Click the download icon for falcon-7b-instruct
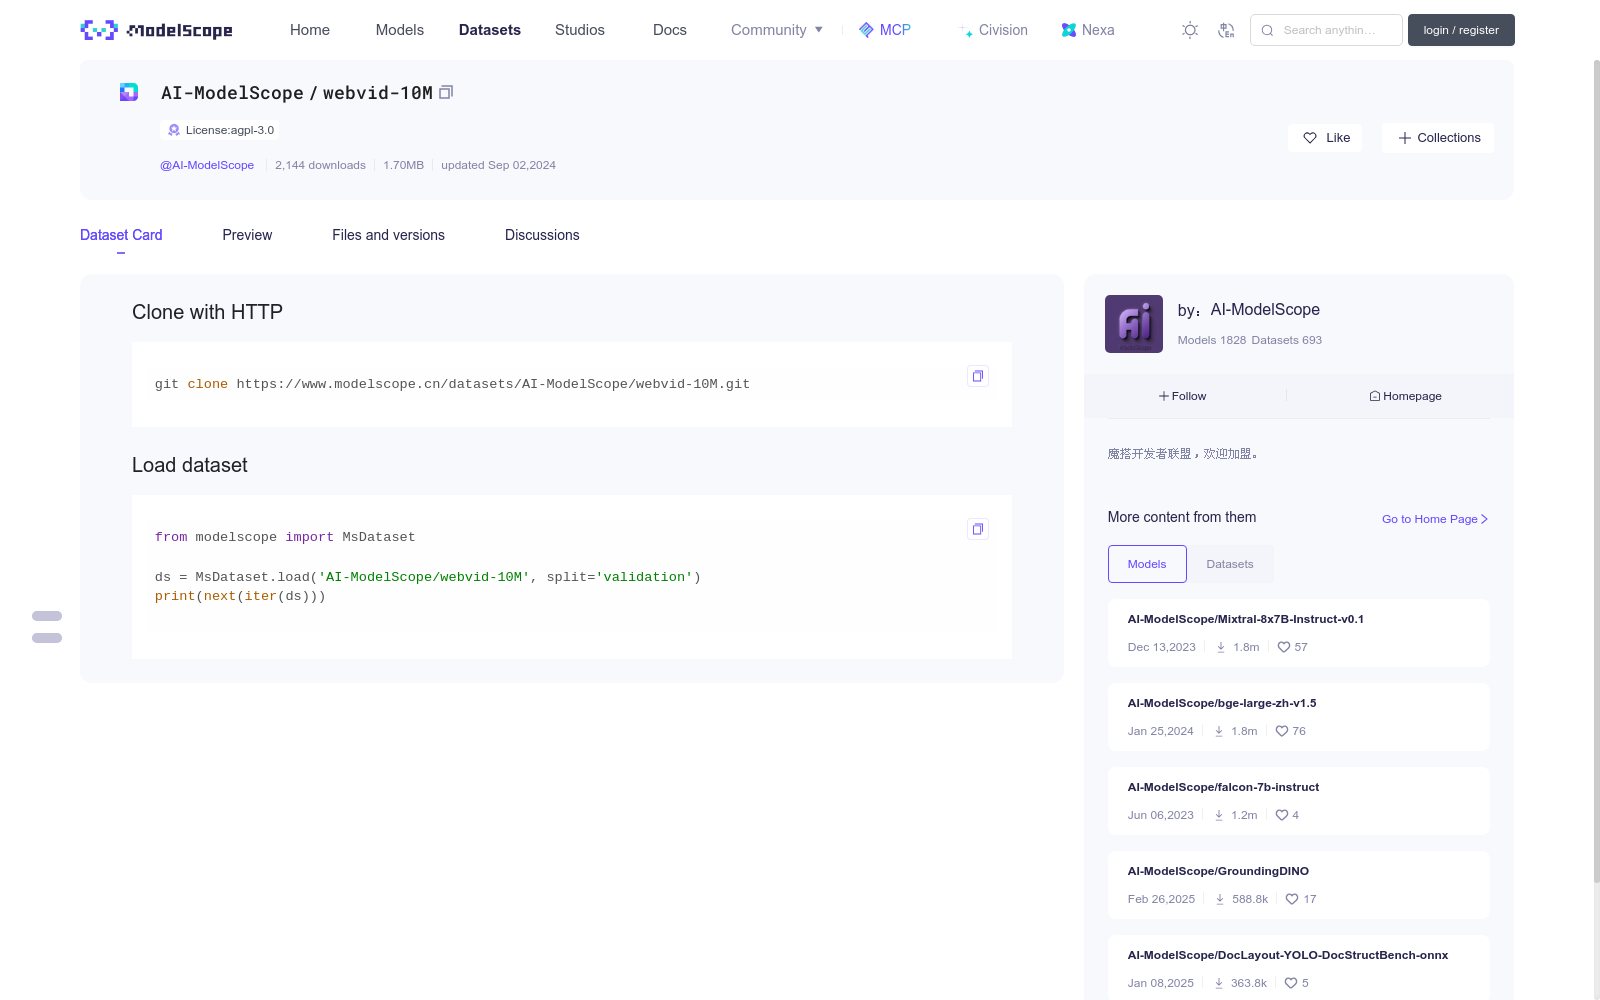1600x1000 pixels. click(1219, 815)
